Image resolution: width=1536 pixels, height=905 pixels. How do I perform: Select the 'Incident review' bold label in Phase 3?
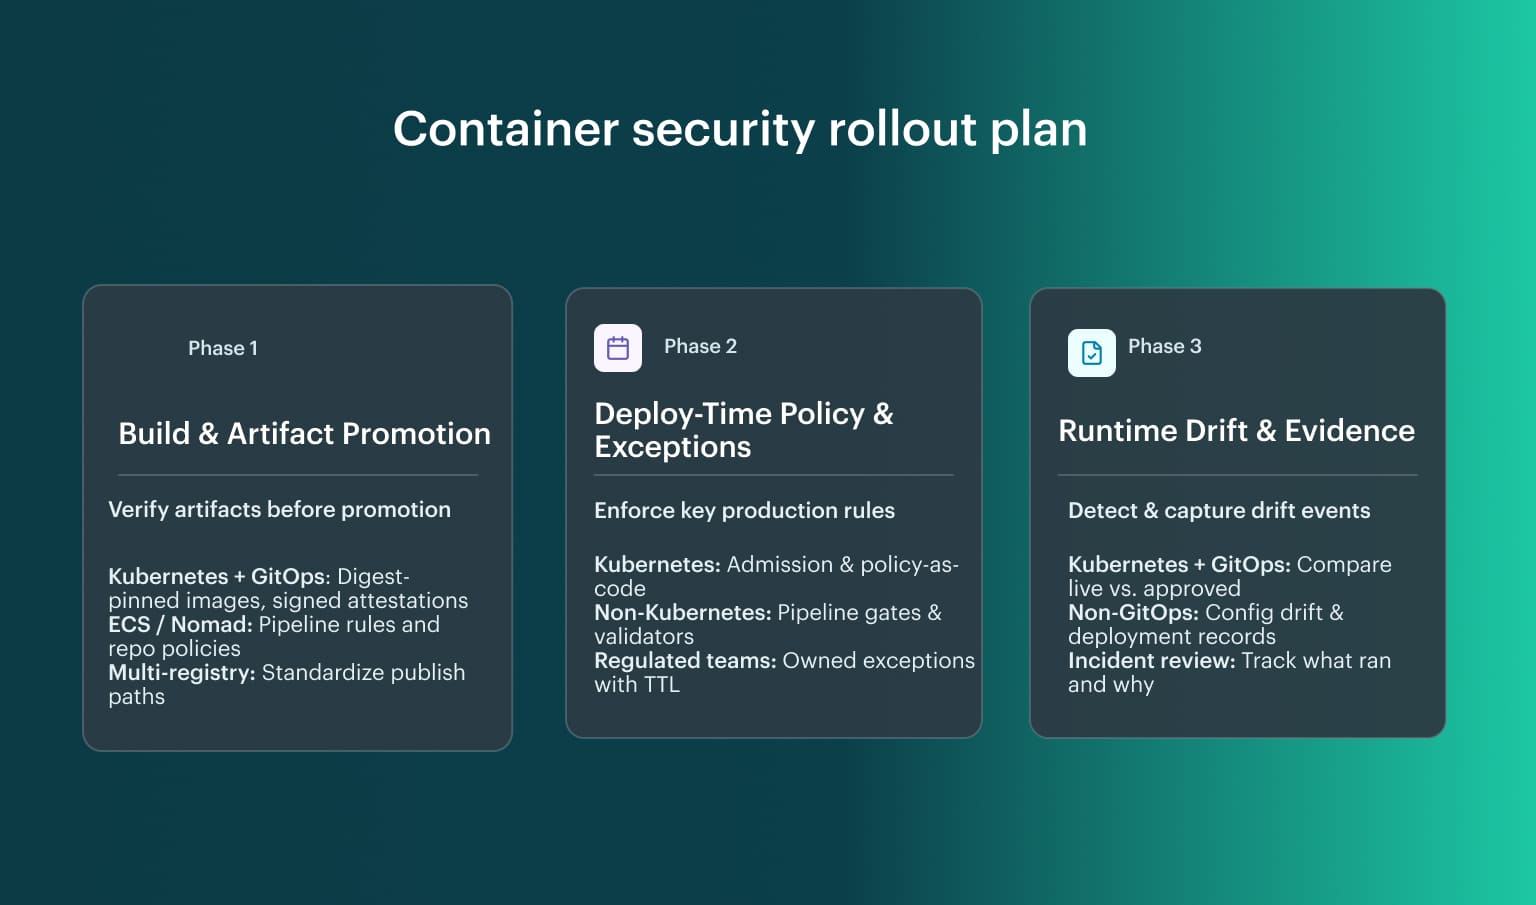[x=1150, y=660]
